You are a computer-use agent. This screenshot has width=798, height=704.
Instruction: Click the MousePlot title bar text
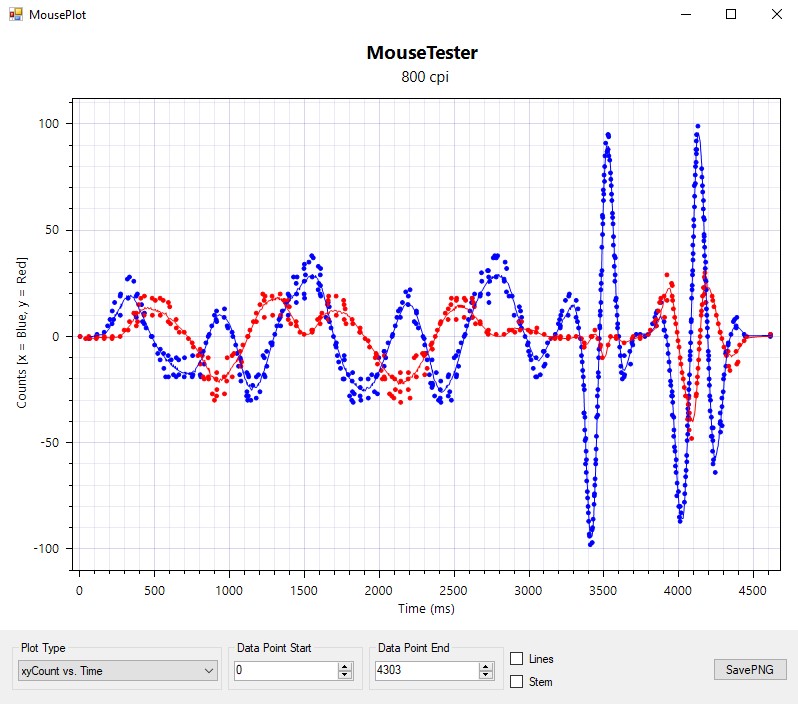pos(58,15)
